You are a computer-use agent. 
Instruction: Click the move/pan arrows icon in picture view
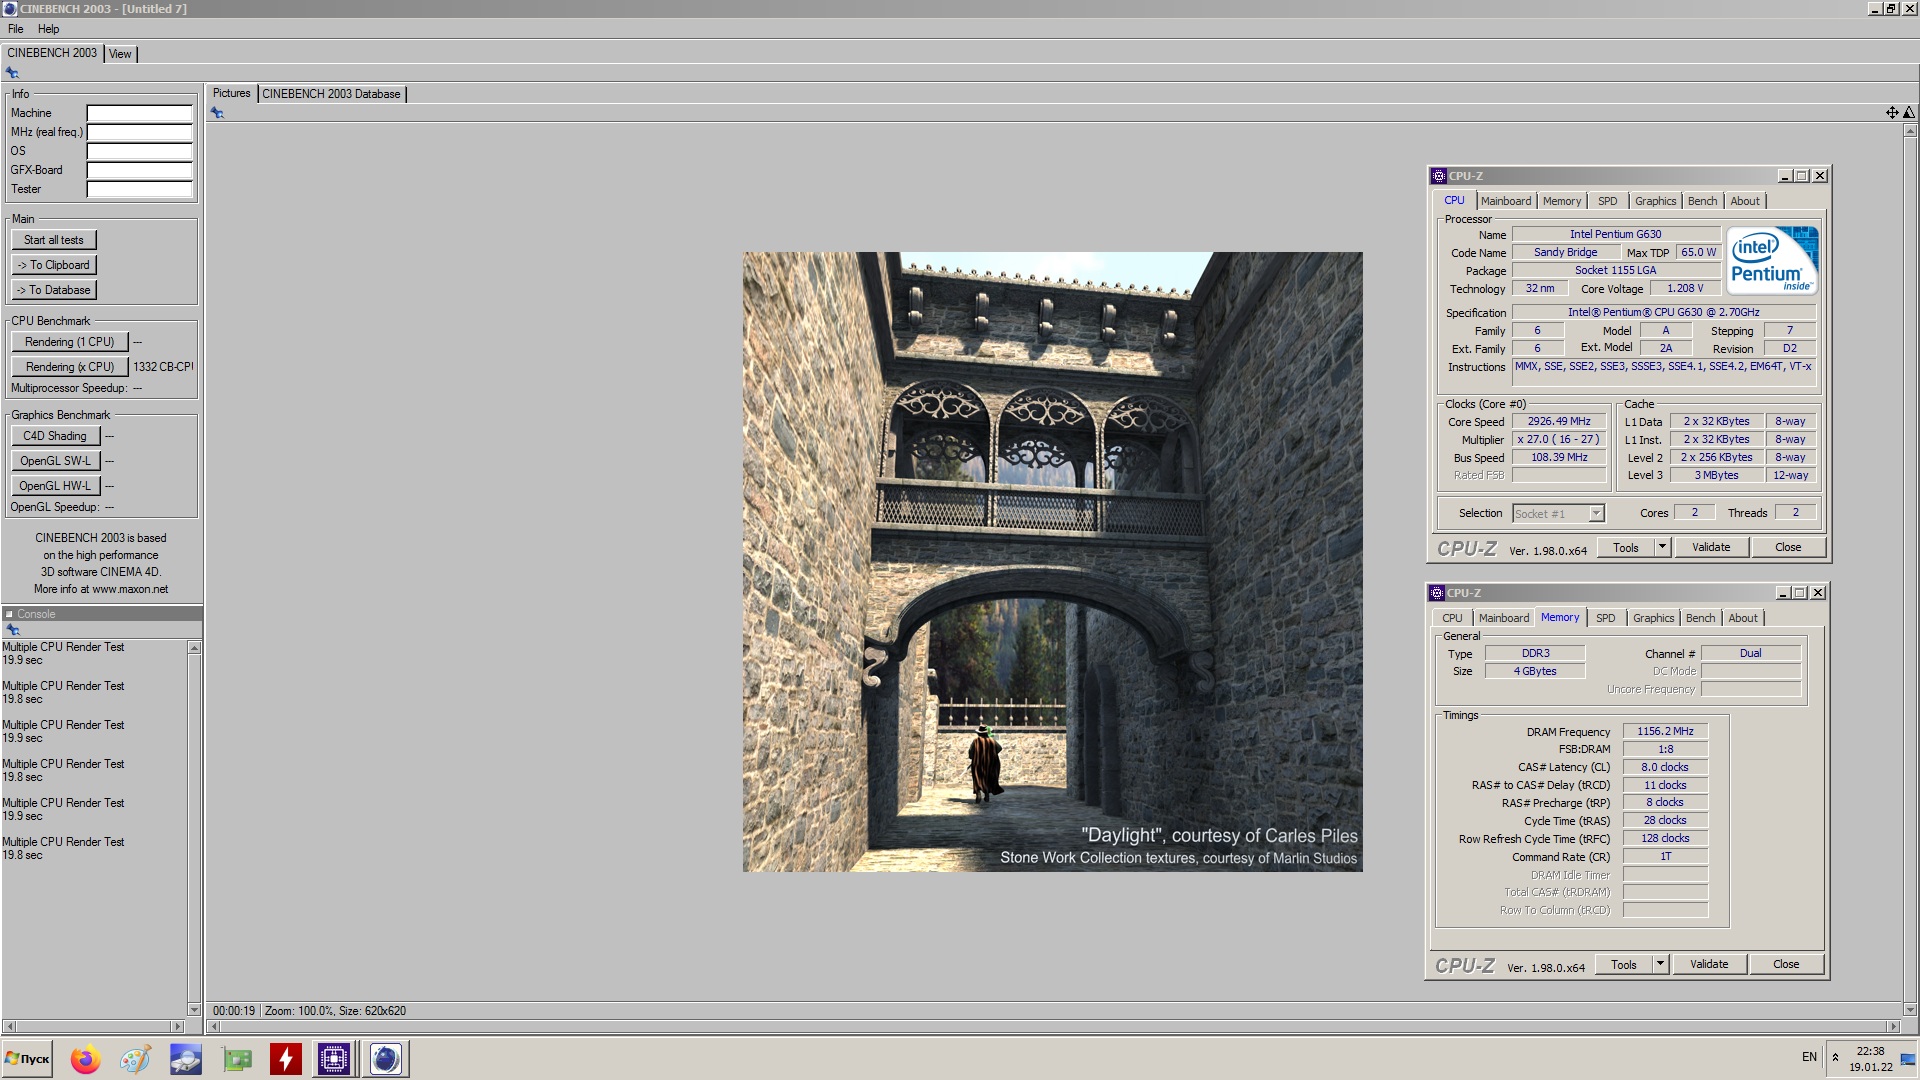coord(1892,113)
